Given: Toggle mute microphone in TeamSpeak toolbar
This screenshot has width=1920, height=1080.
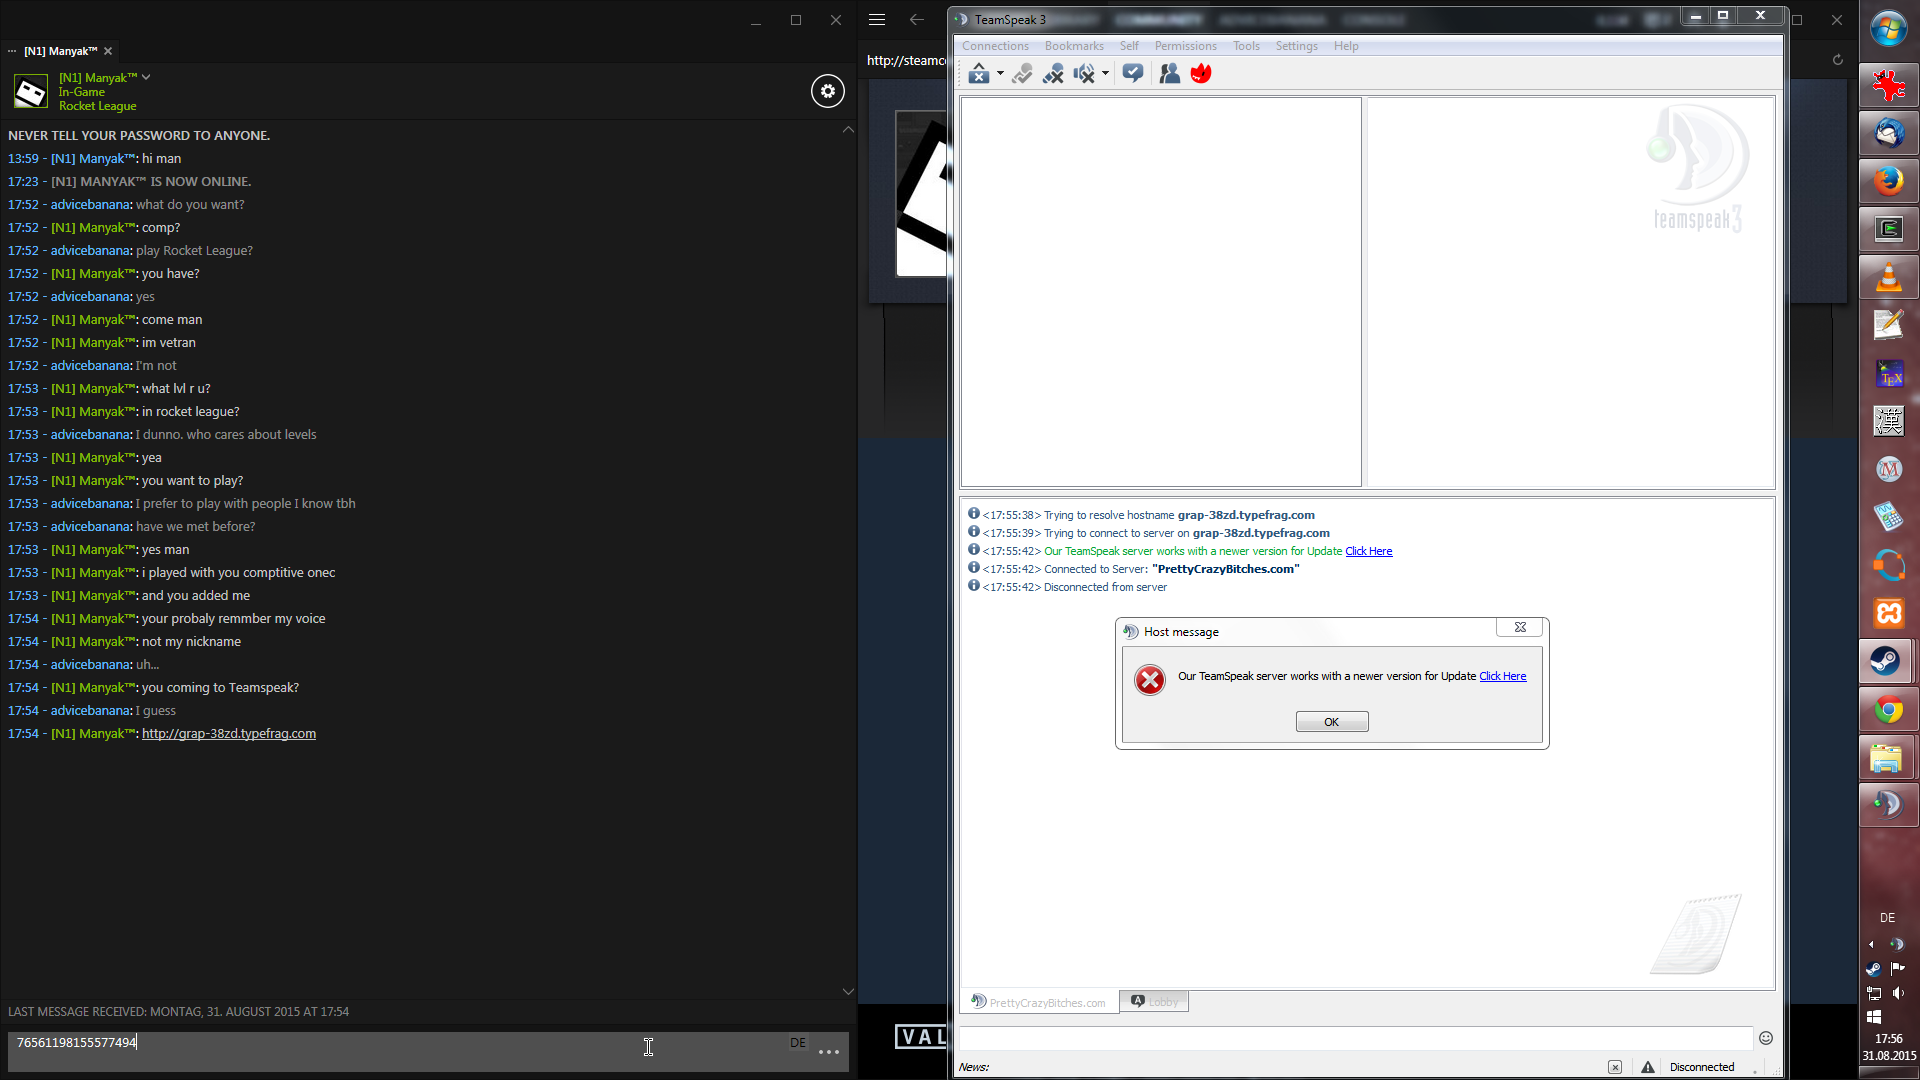Looking at the screenshot, I should tap(1052, 73).
